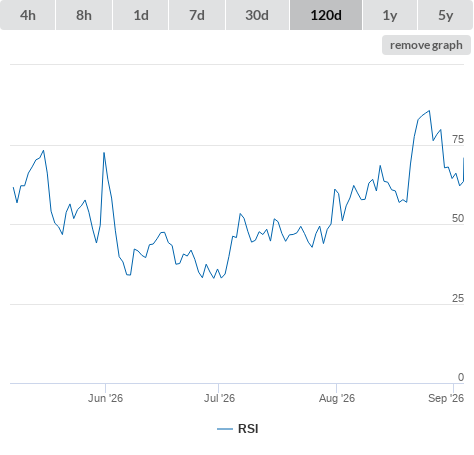This screenshot has height=455, width=474.
Task: Open the 30d time range
Action: pos(257,15)
